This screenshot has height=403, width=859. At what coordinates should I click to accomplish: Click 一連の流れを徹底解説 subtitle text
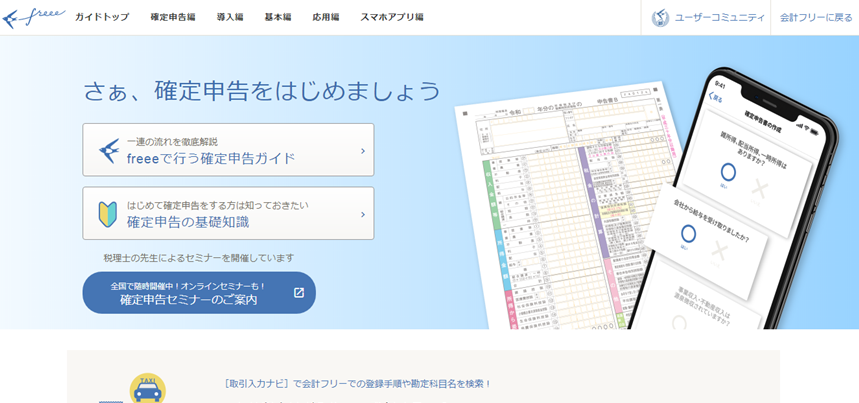173,142
